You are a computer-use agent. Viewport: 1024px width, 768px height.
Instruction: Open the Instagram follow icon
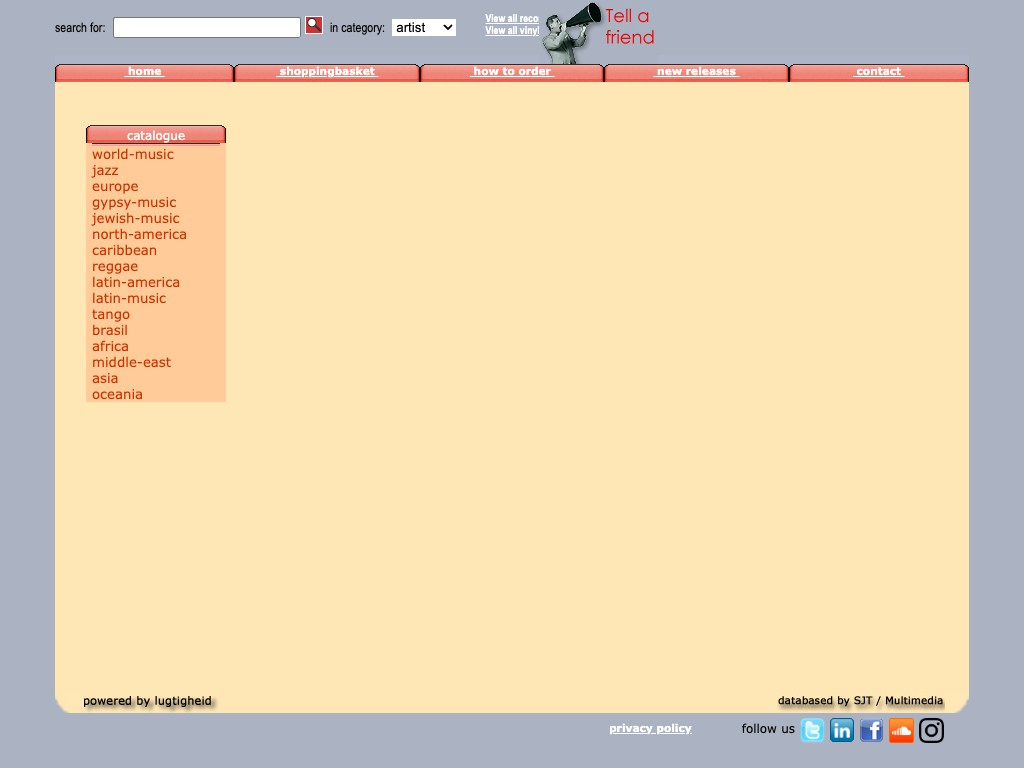tap(931, 731)
